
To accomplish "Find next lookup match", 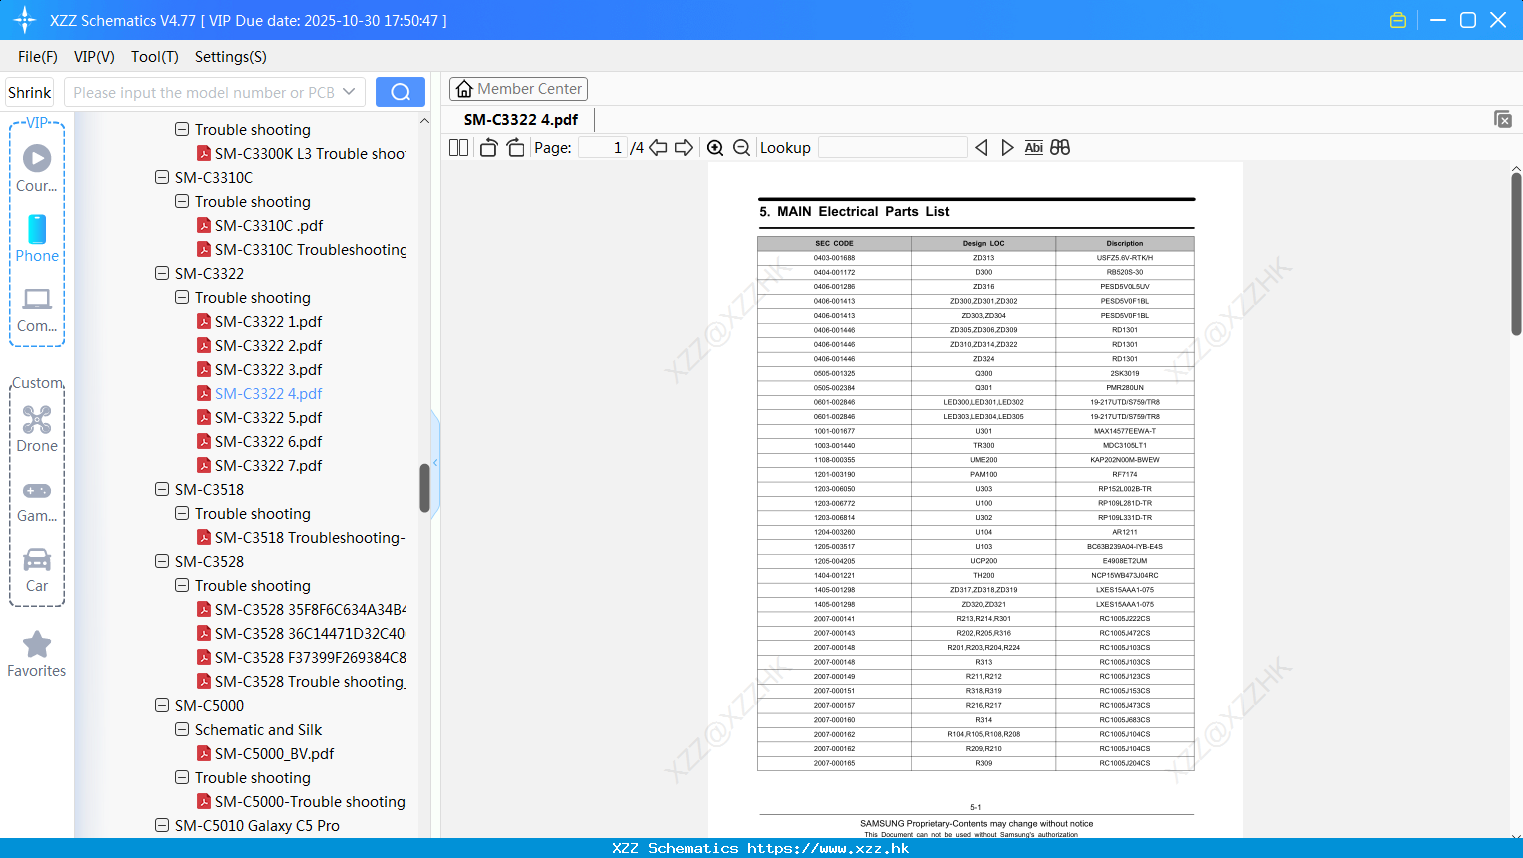I will pyautogui.click(x=1007, y=147).
